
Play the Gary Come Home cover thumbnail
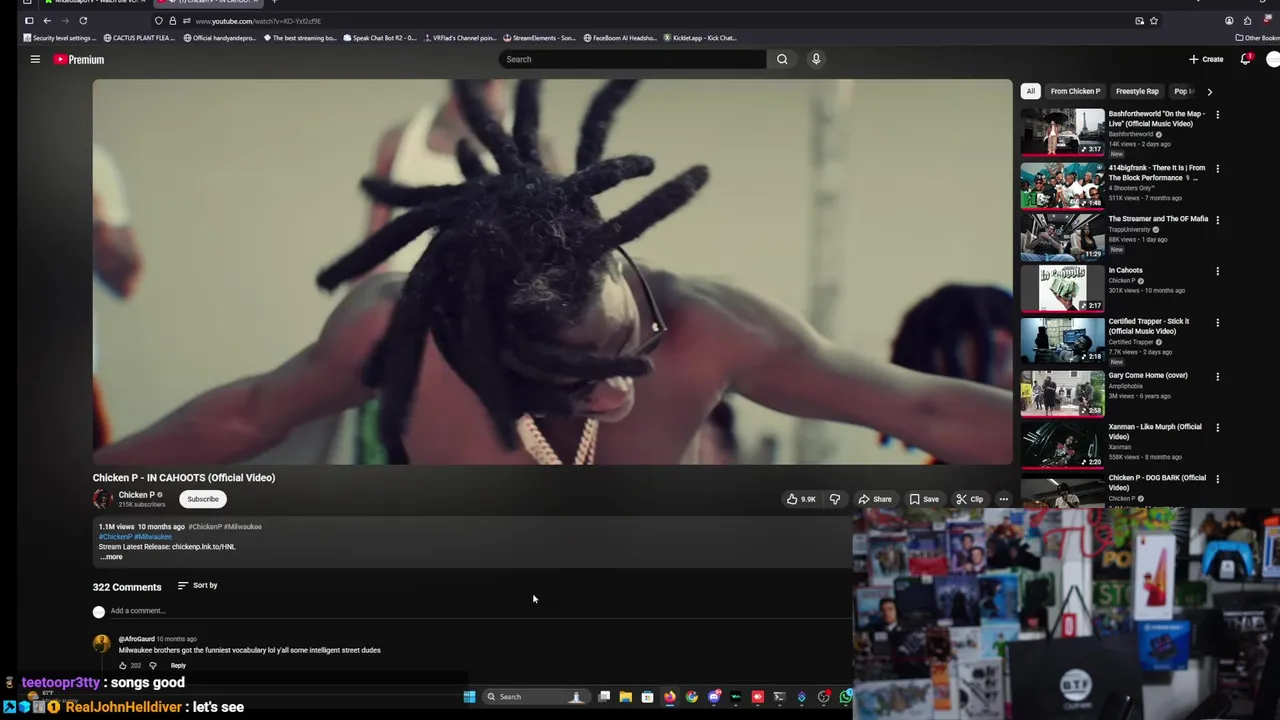(x=1062, y=393)
